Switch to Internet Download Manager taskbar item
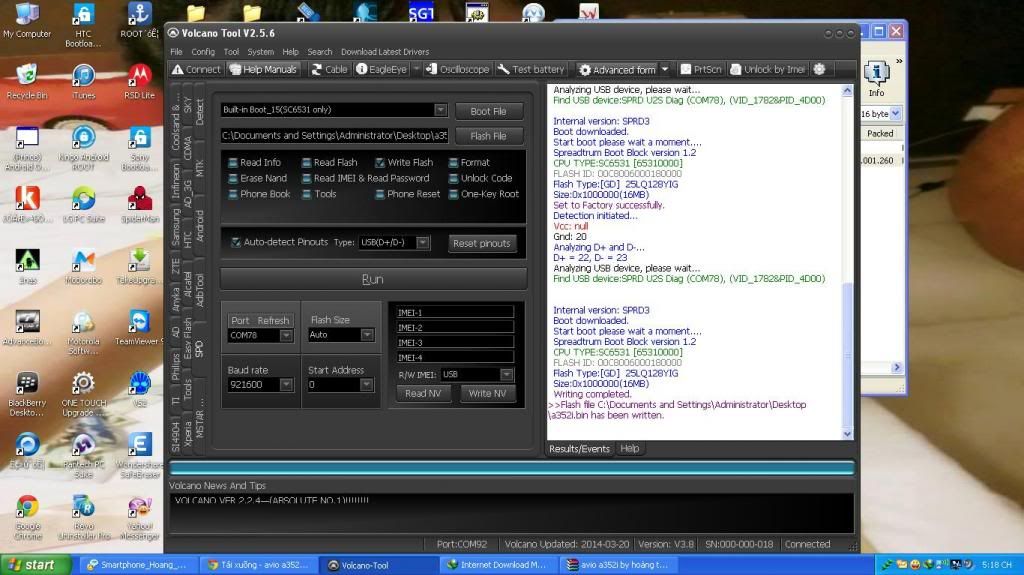Screen dimensions: 1024x575 click(x=496, y=565)
